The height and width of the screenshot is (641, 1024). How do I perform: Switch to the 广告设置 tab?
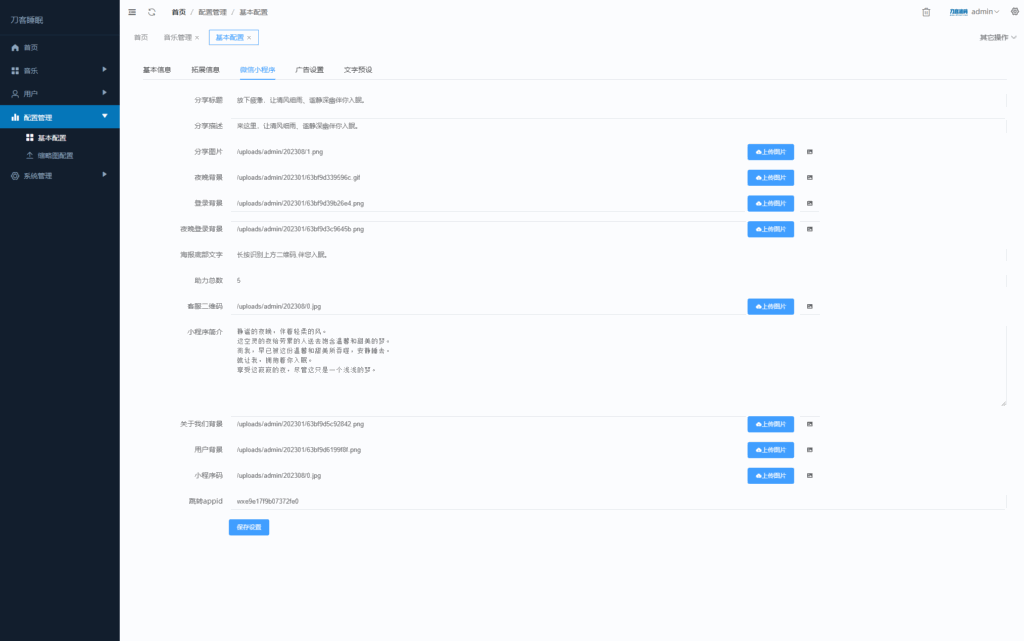[309, 70]
